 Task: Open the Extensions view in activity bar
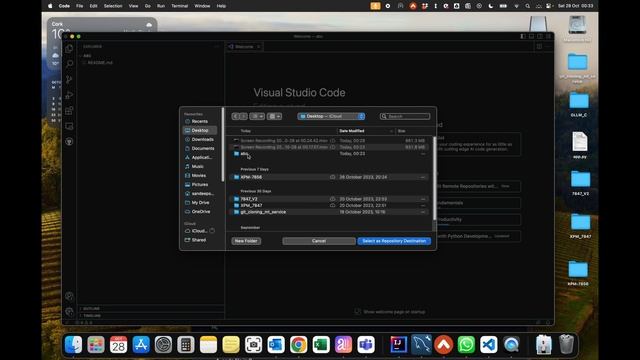(69, 111)
